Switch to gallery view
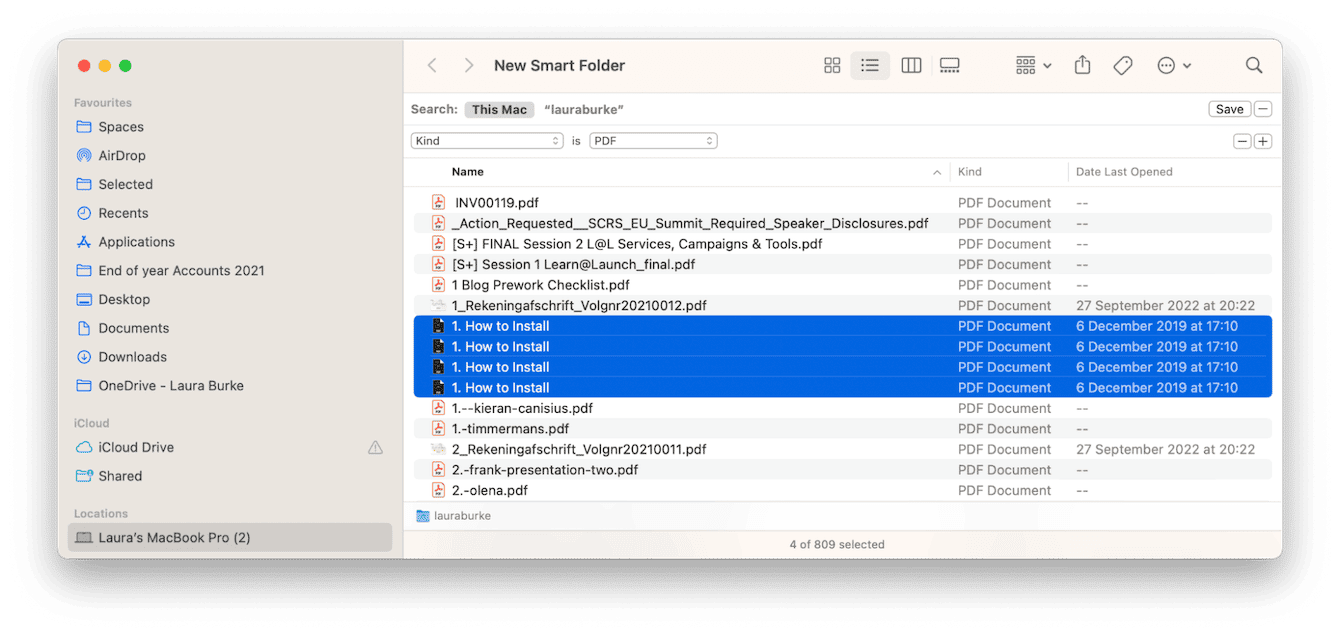 (949, 65)
